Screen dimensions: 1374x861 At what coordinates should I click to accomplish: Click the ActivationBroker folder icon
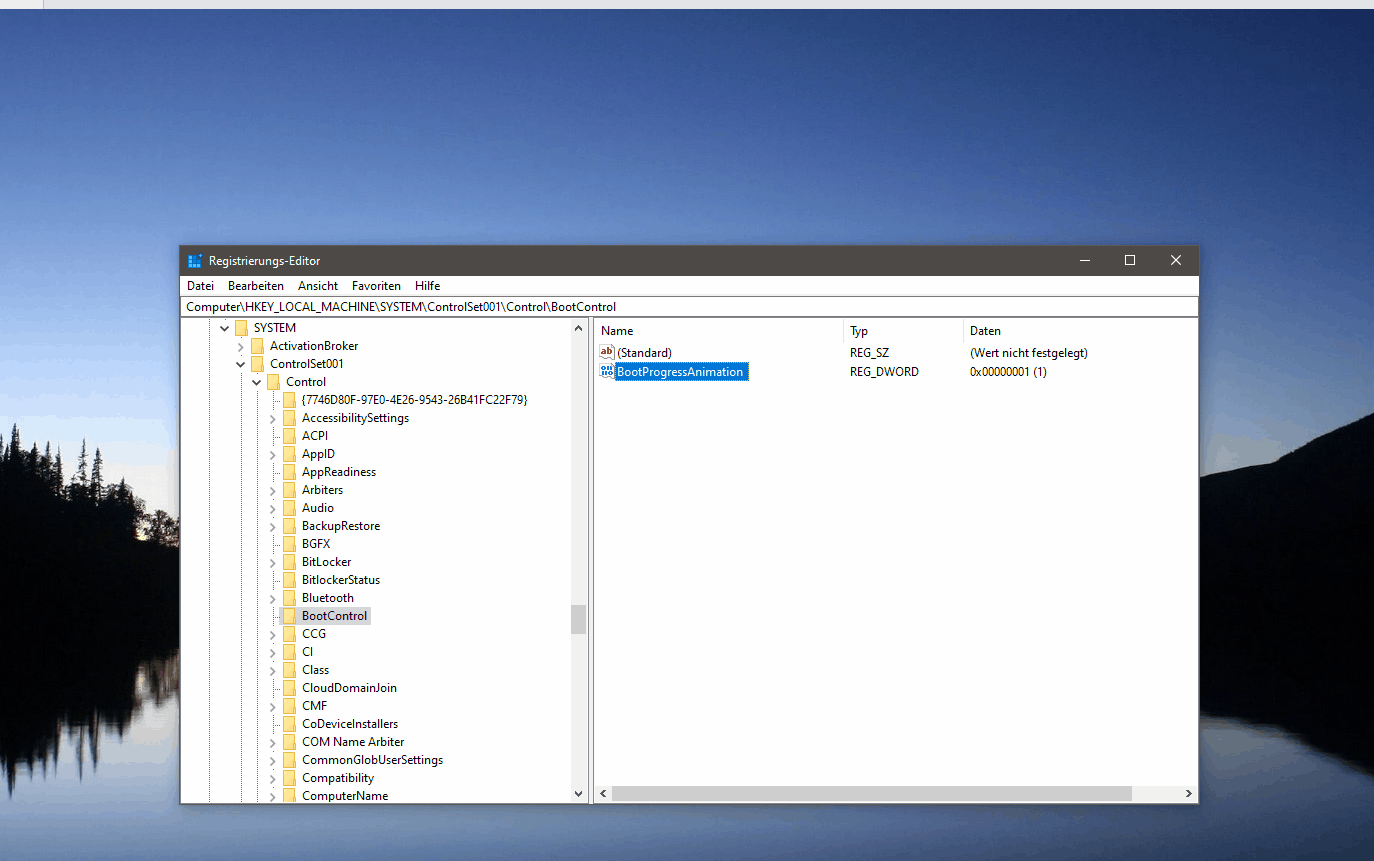click(x=257, y=346)
